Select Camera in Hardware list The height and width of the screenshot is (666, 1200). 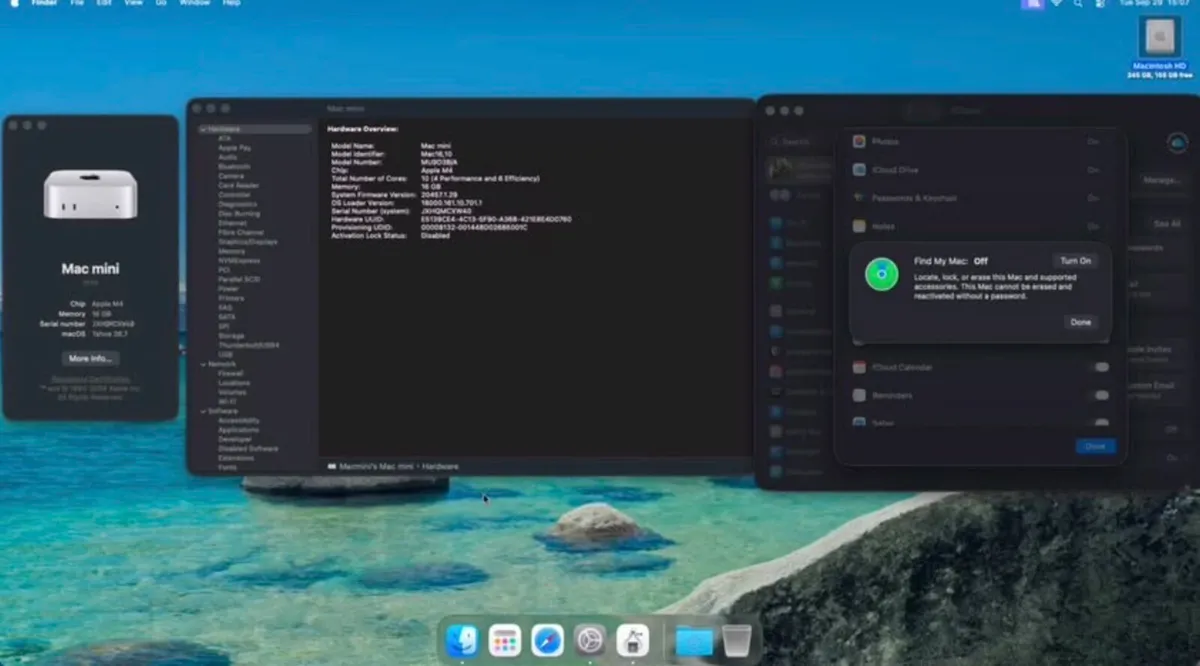(231, 176)
